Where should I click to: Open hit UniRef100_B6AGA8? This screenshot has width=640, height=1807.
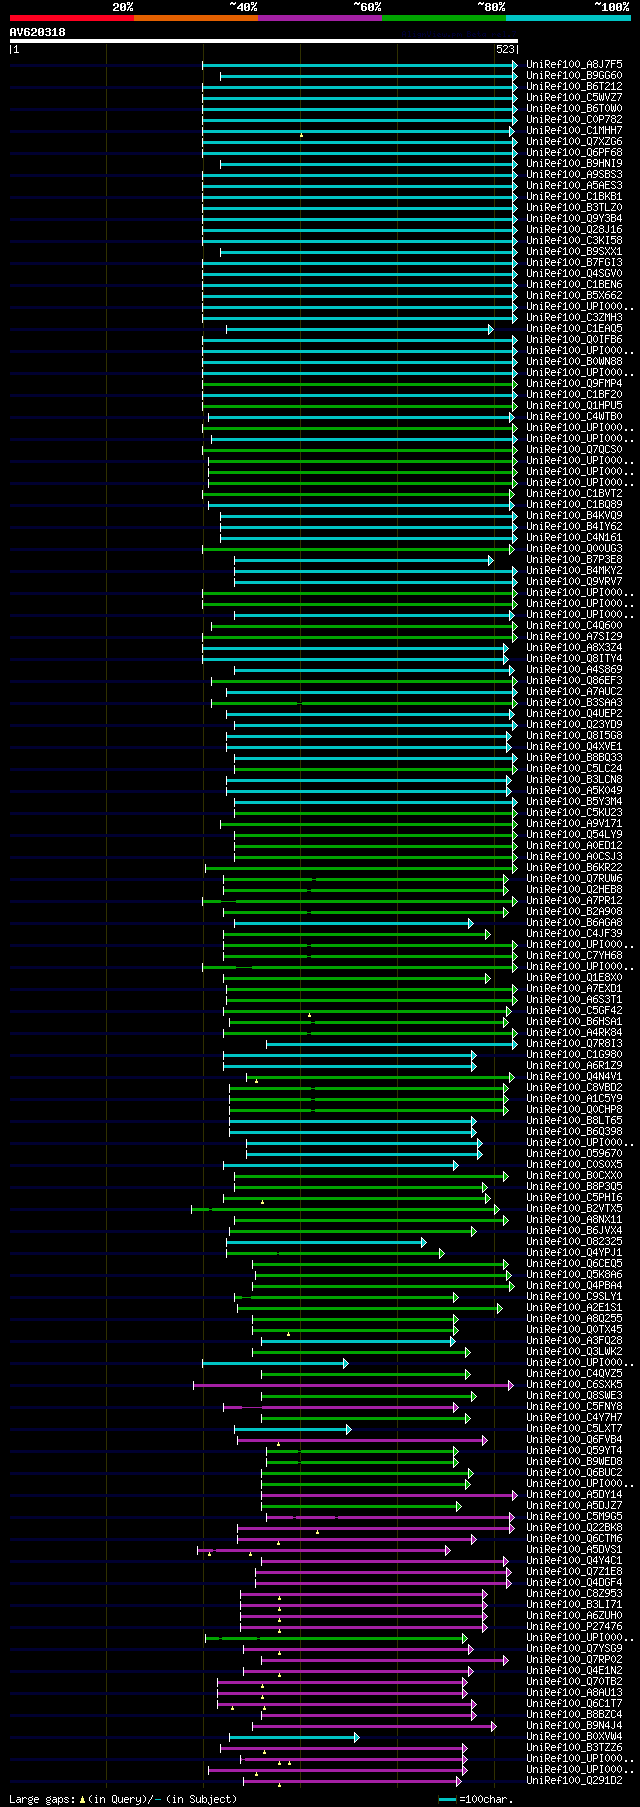(574, 922)
